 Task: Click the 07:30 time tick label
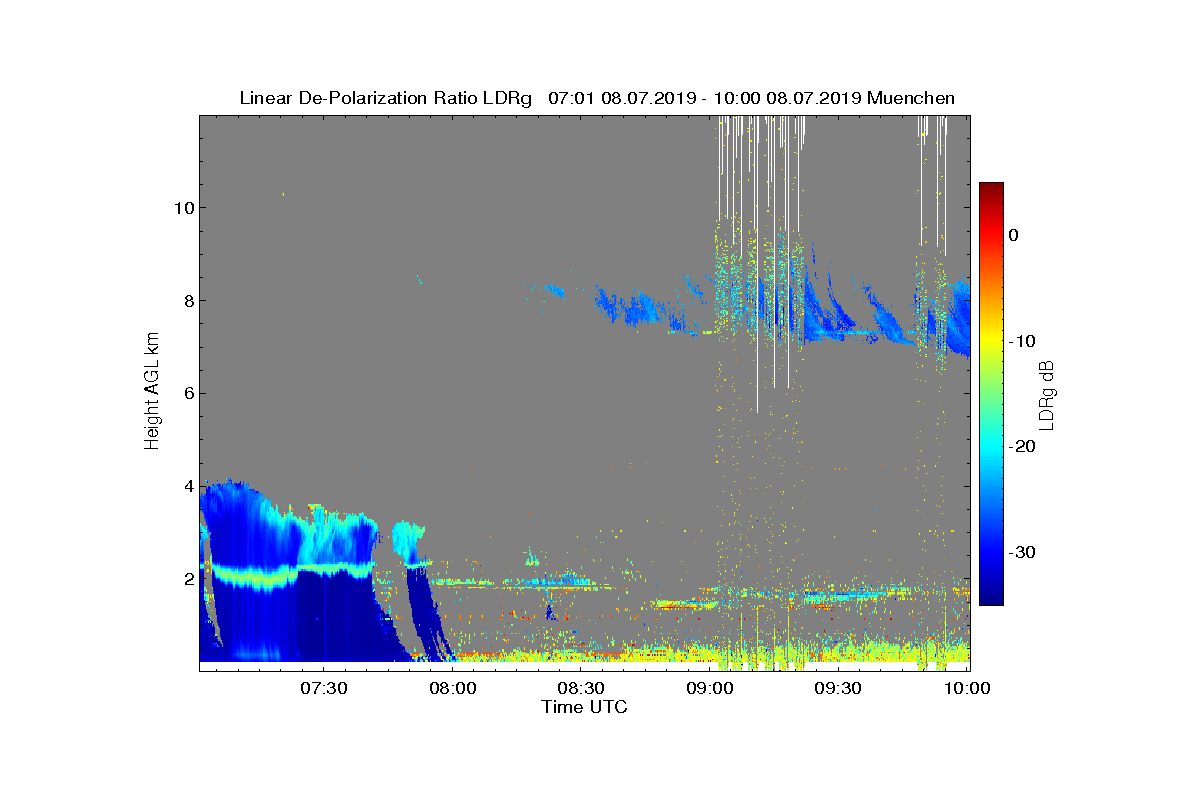[324, 688]
